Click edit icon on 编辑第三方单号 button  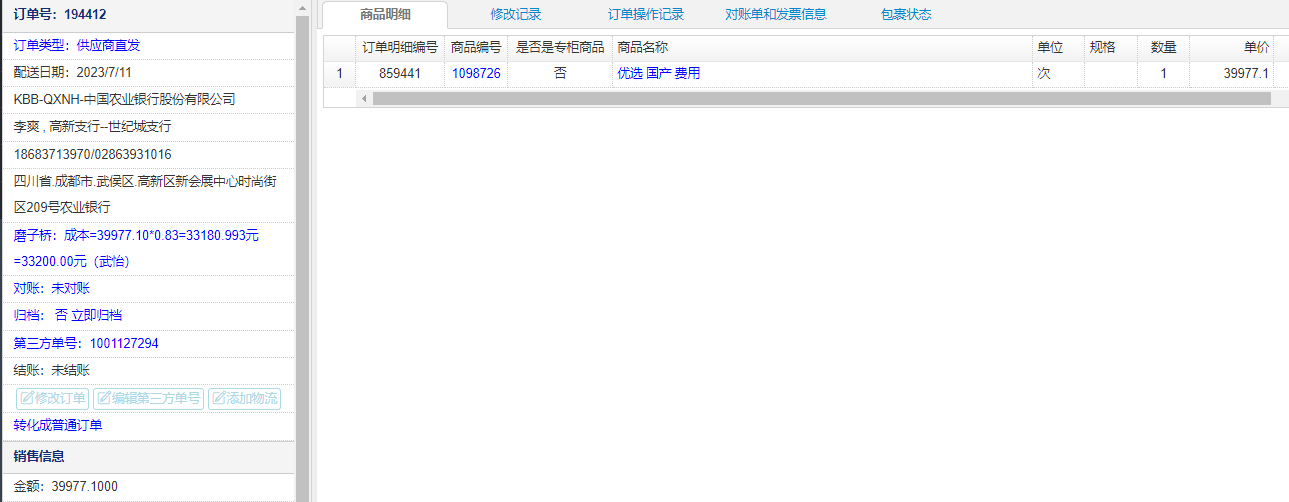(x=103, y=398)
